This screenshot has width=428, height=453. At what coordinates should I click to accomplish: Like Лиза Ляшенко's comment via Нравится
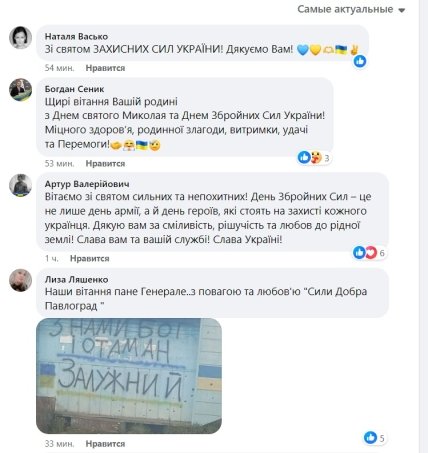(x=105, y=444)
